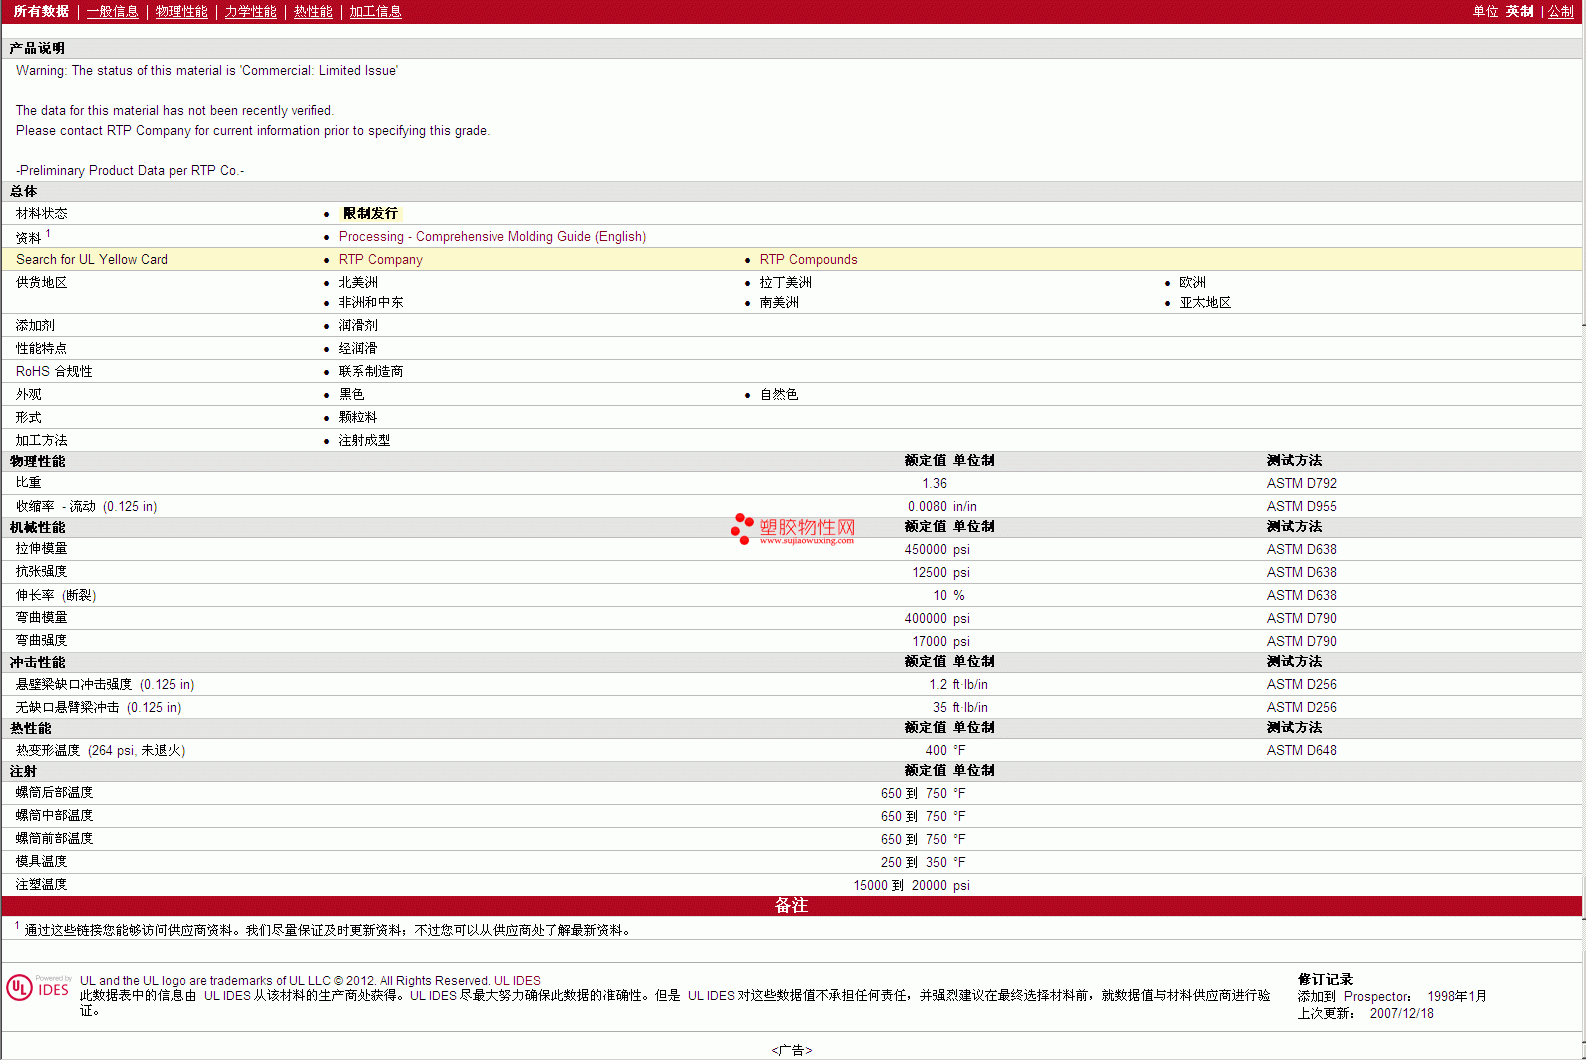
Task: Select the 热变形温度 value 400
Action: pyautogui.click(x=936, y=750)
